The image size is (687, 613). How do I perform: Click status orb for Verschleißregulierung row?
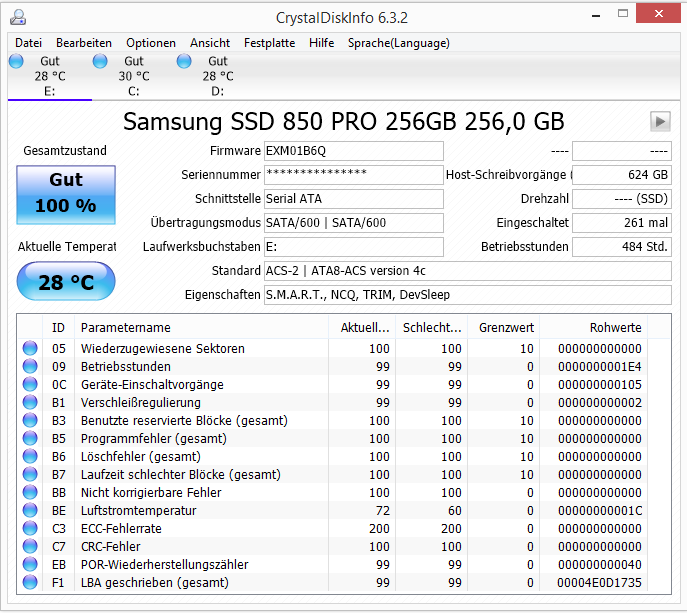pos(30,402)
